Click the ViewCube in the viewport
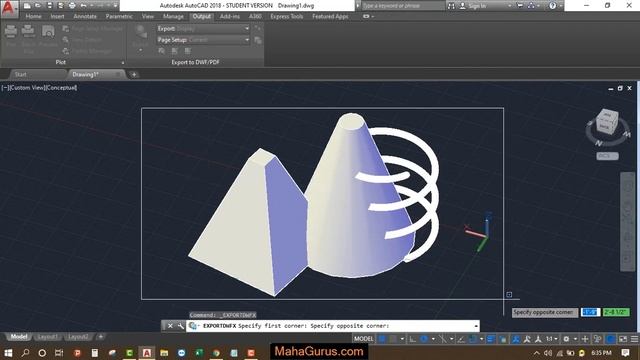The width and height of the screenshot is (640, 360). coord(607,122)
